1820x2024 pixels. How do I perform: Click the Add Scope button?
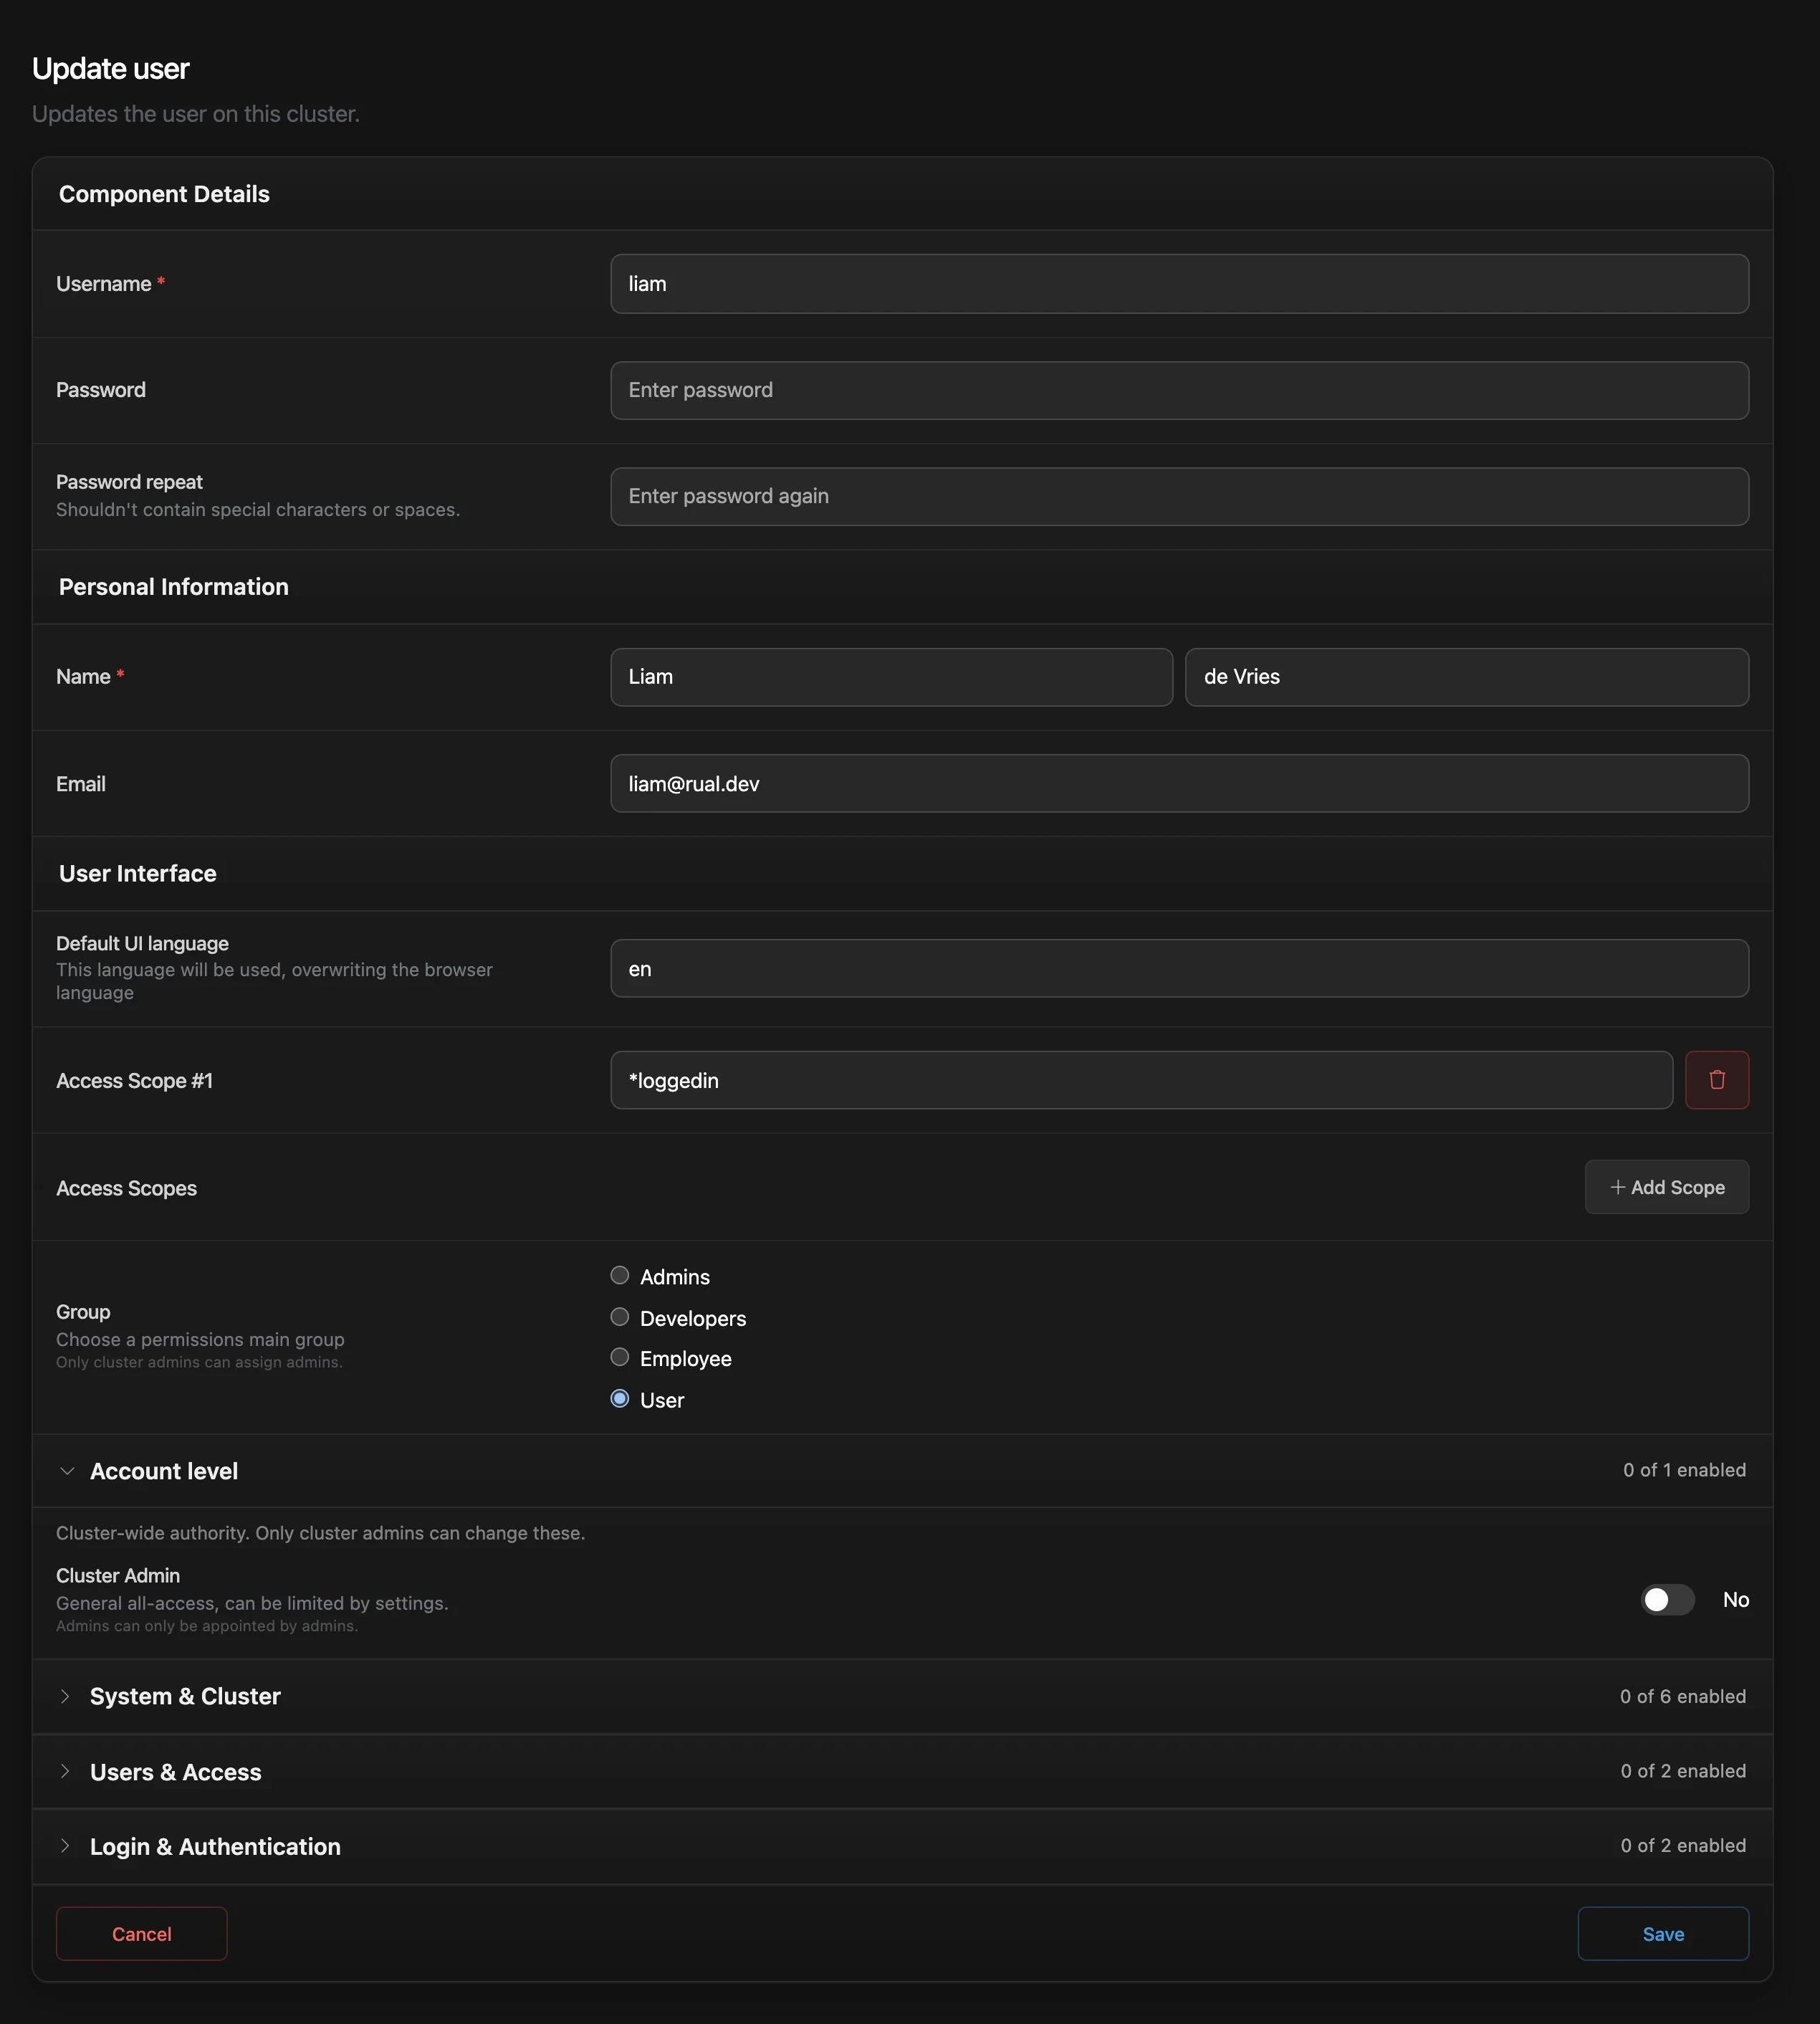pos(1666,1187)
